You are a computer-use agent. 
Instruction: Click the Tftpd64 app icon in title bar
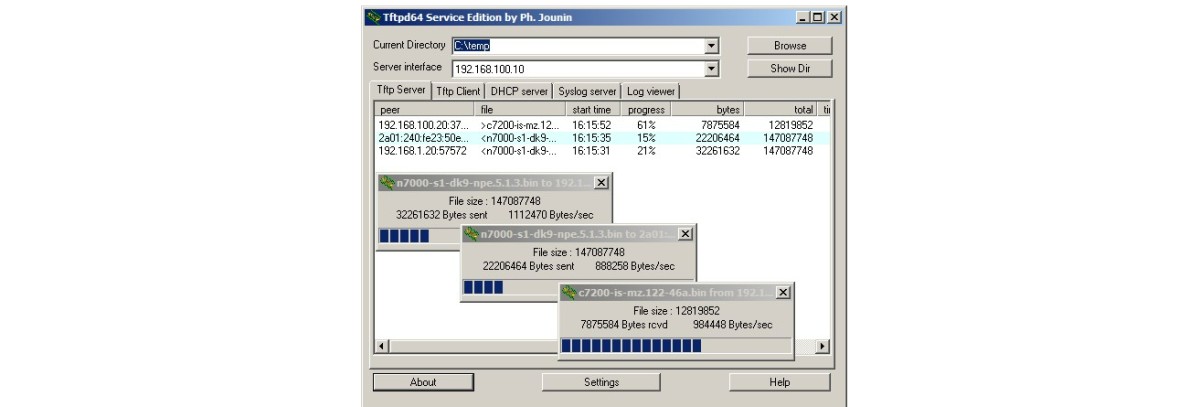[373, 17]
